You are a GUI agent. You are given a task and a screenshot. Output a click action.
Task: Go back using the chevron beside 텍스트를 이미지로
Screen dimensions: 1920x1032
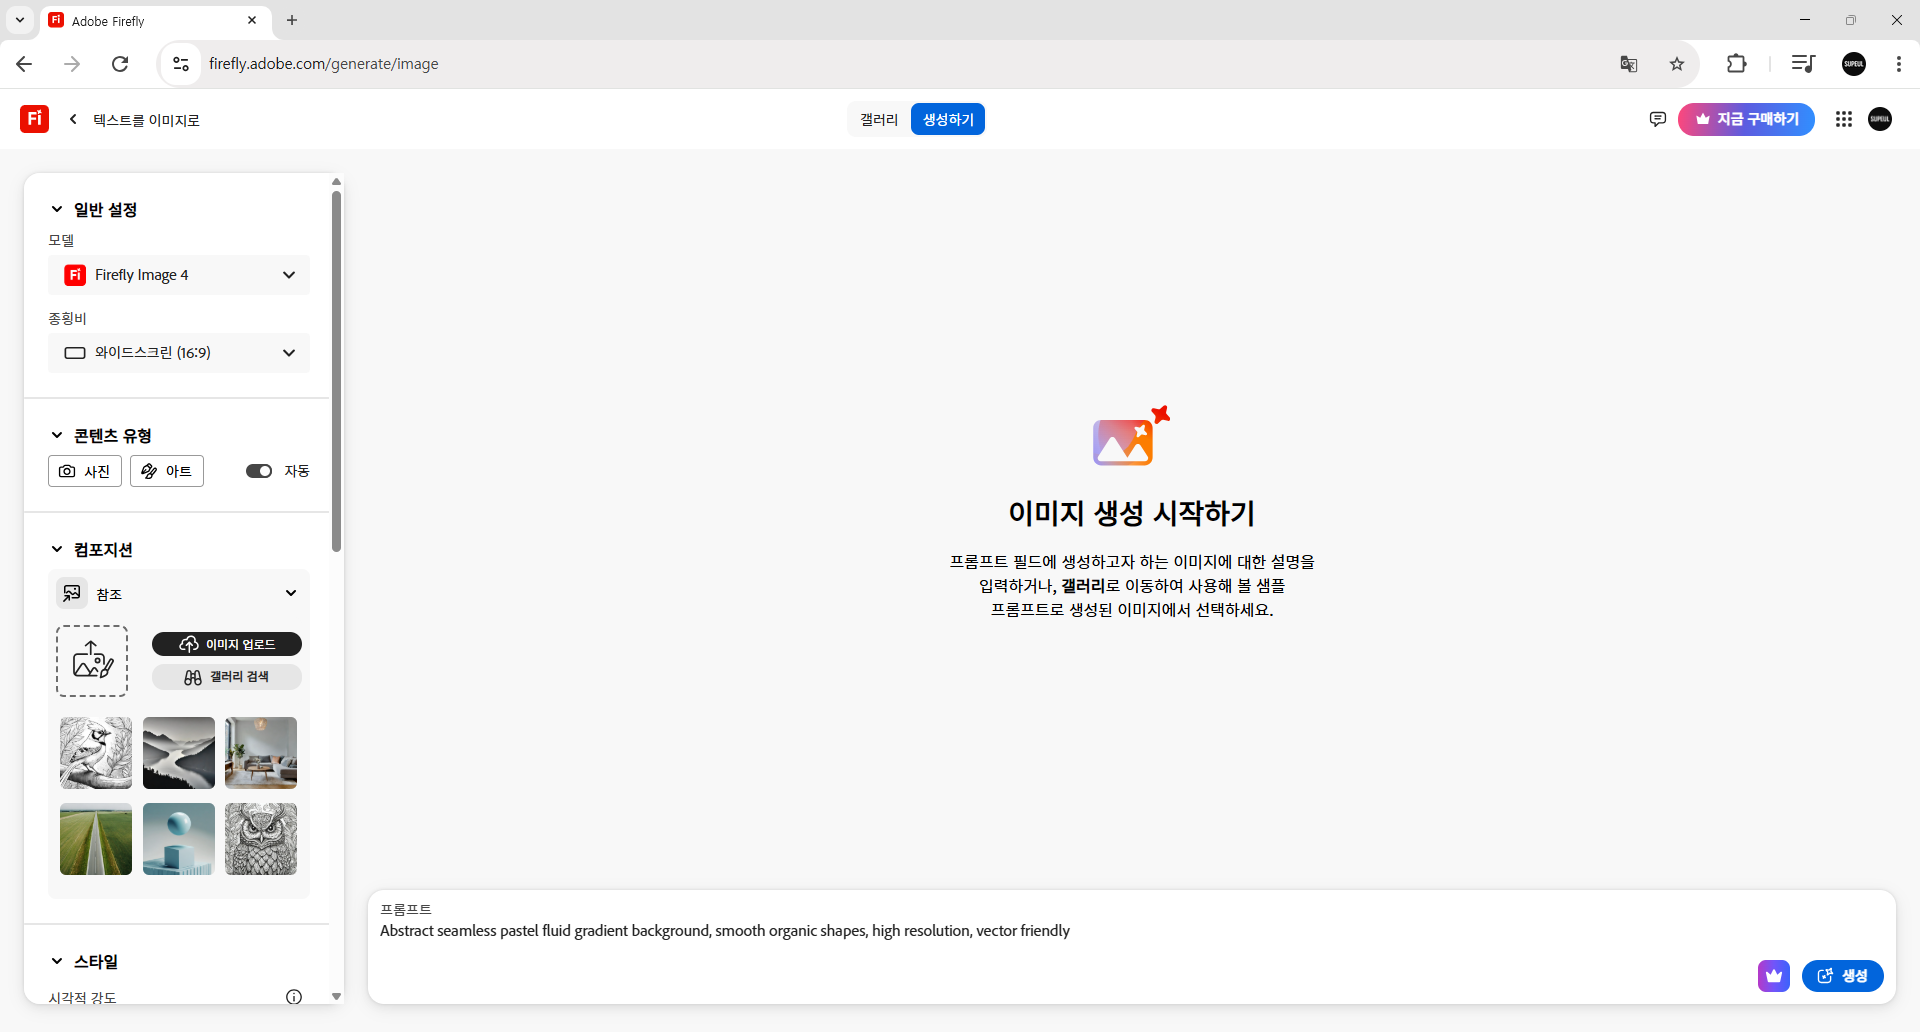73,119
